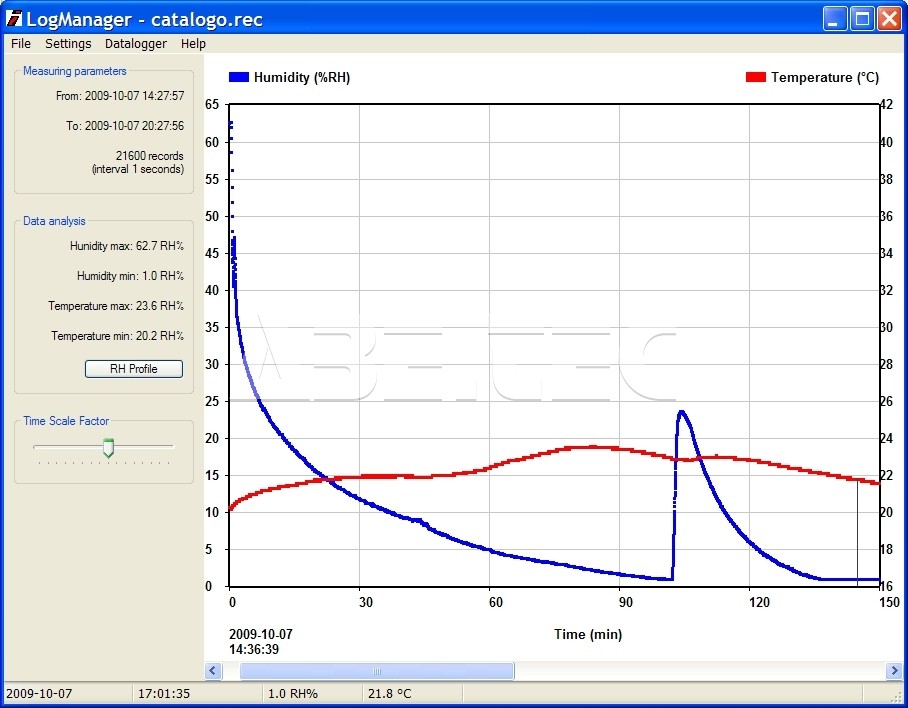
Task: Click the red Temperature legend swatch
Action: [x=755, y=77]
